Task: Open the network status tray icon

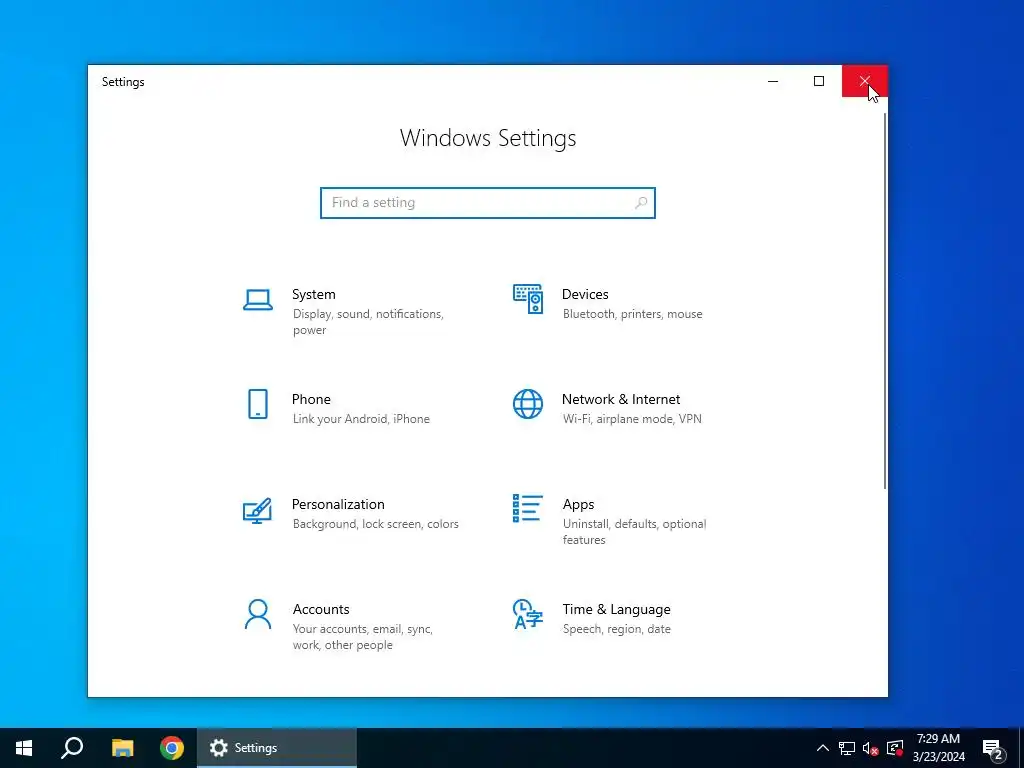Action: coord(847,748)
